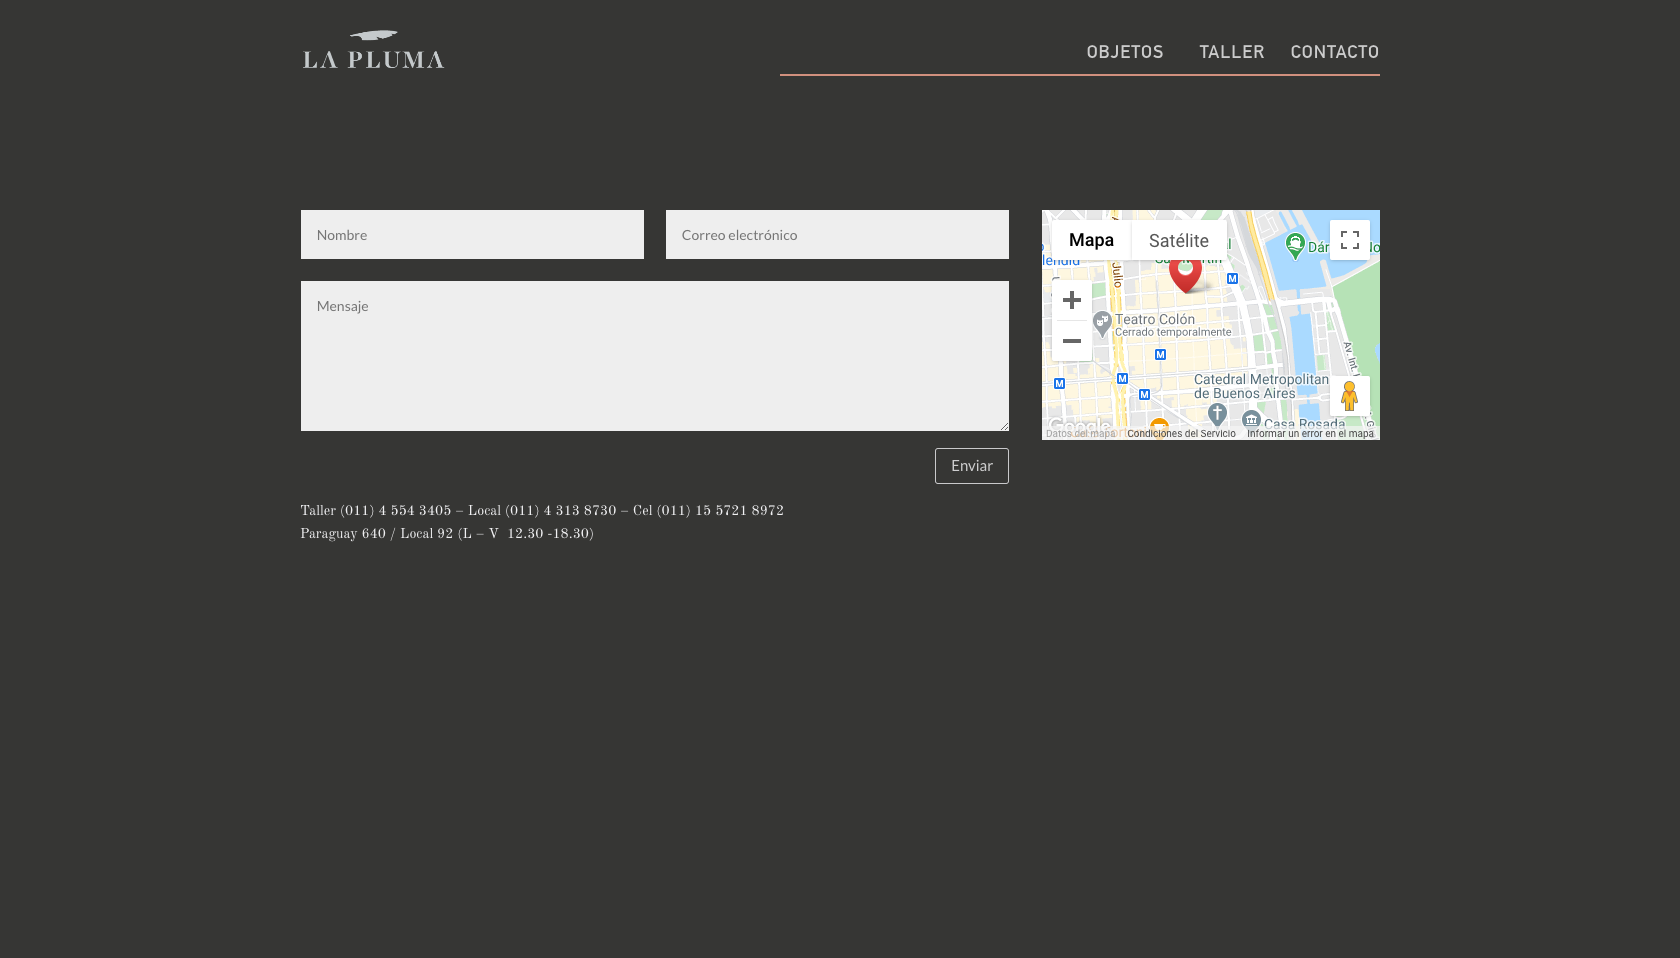This screenshot has width=1680, height=958.
Task: Go to the CONTACTO page
Action: 1335,51
